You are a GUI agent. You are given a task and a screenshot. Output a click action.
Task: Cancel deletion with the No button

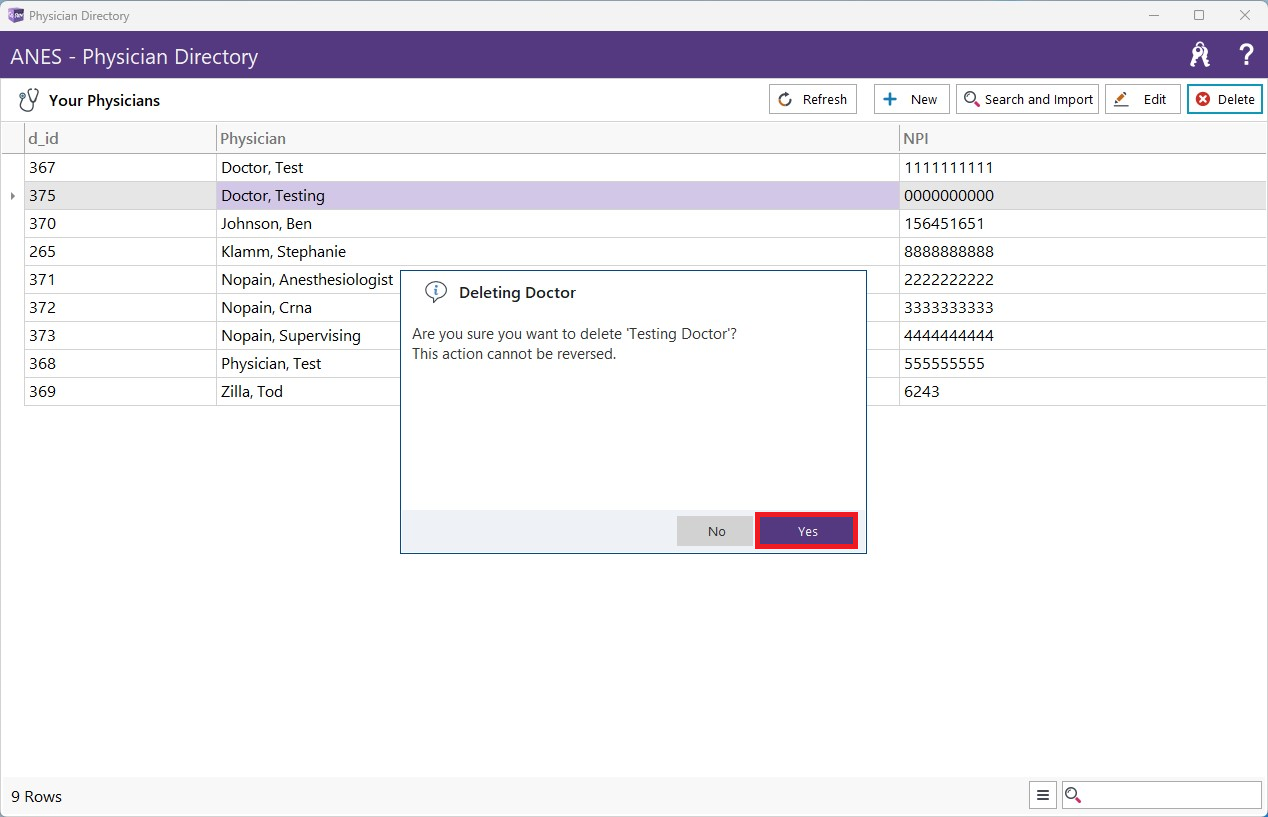[x=715, y=531]
